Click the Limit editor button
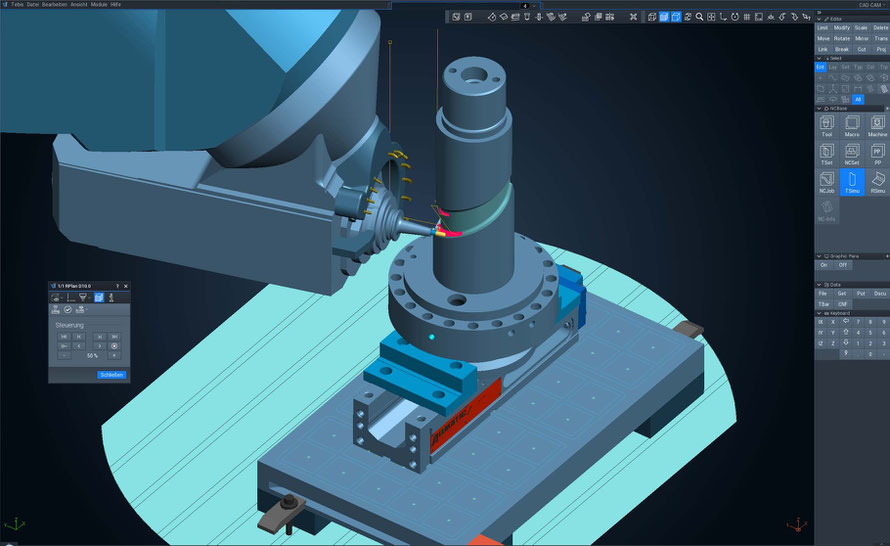This screenshot has width=890, height=546. coord(823,27)
